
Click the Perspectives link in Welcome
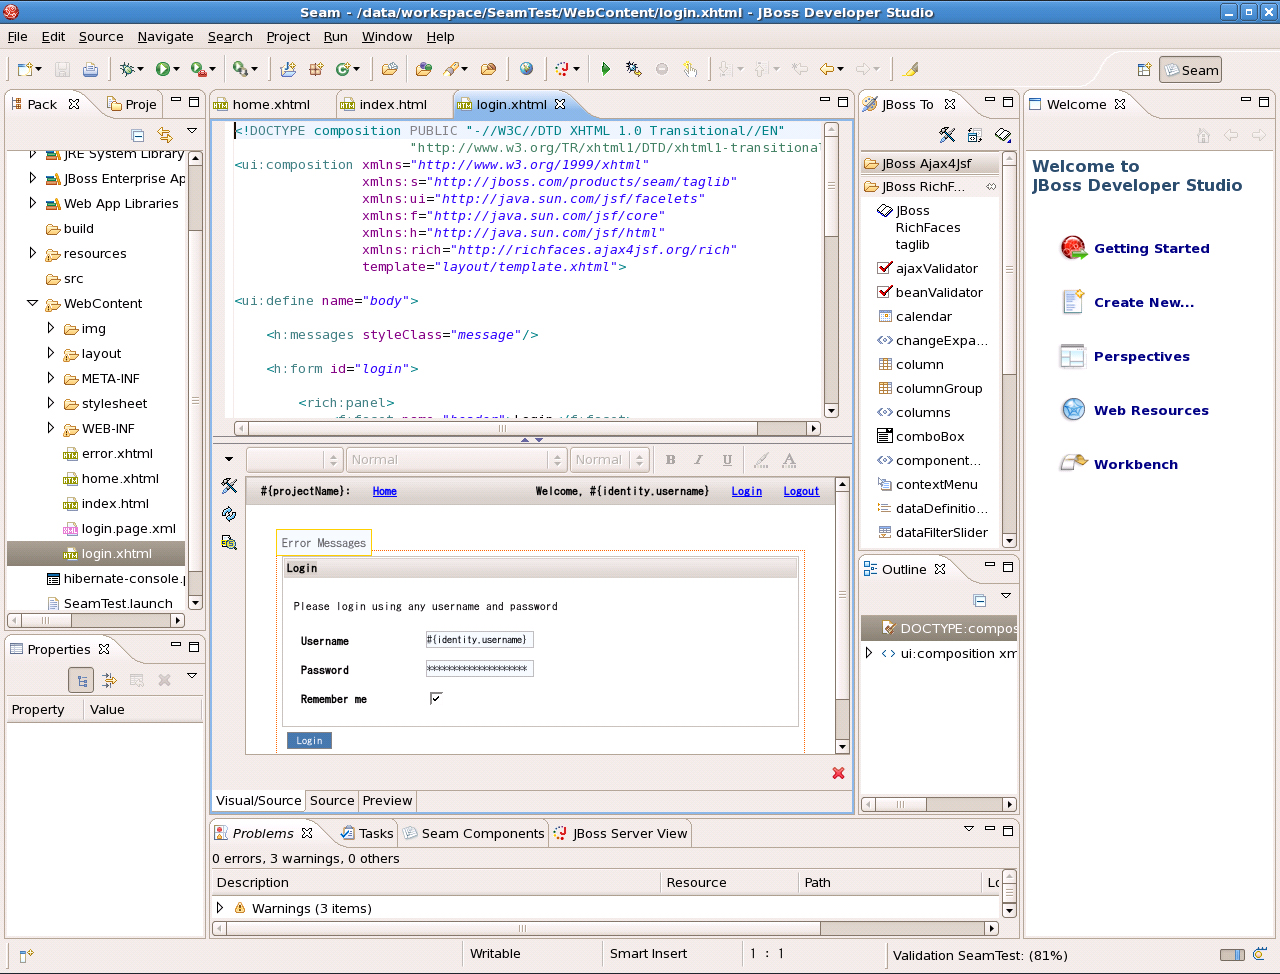click(1142, 356)
